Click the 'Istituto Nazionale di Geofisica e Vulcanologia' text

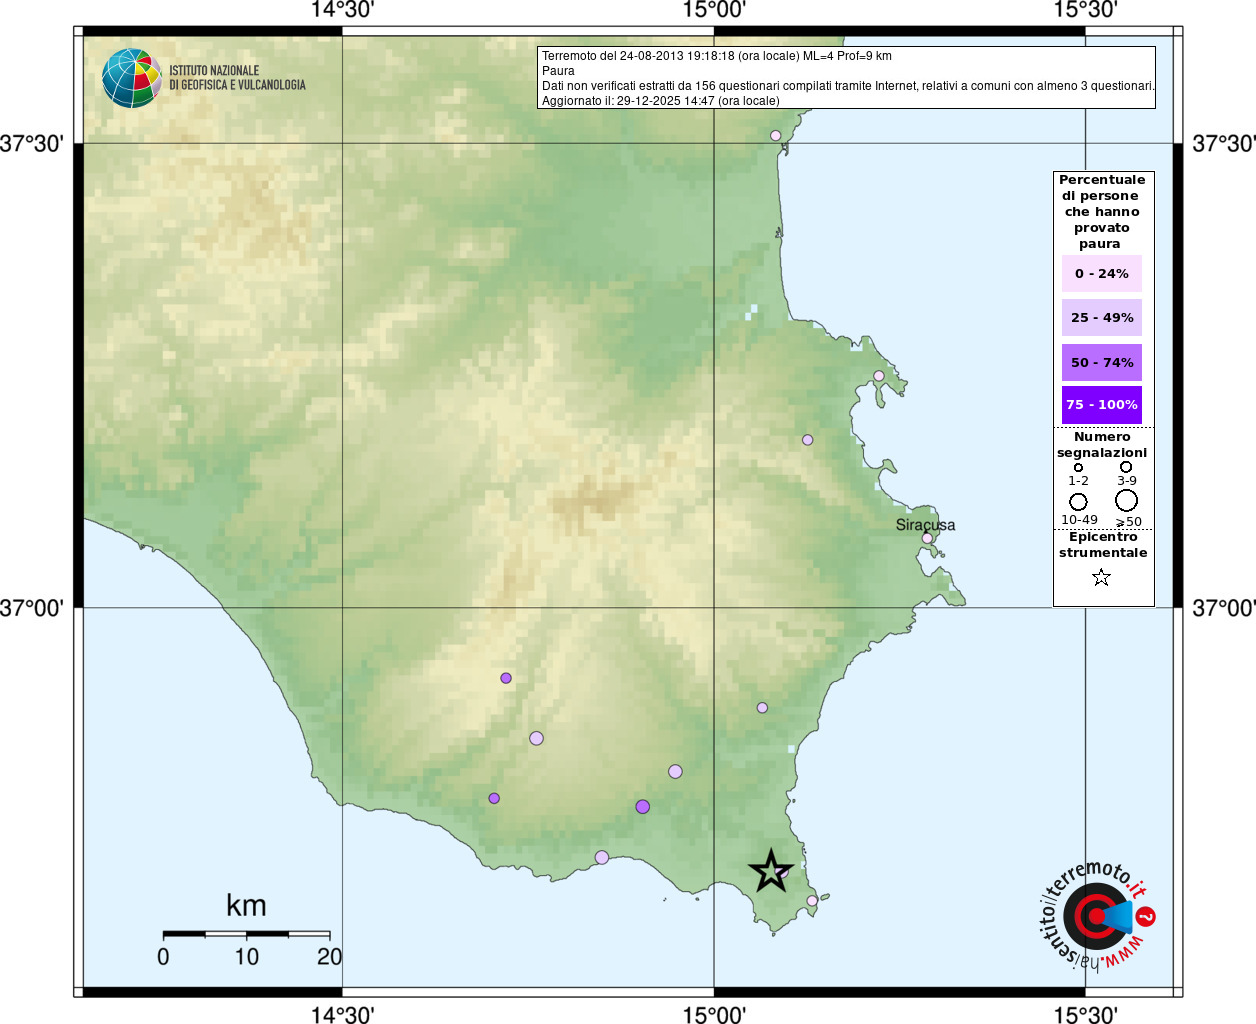coord(237,78)
